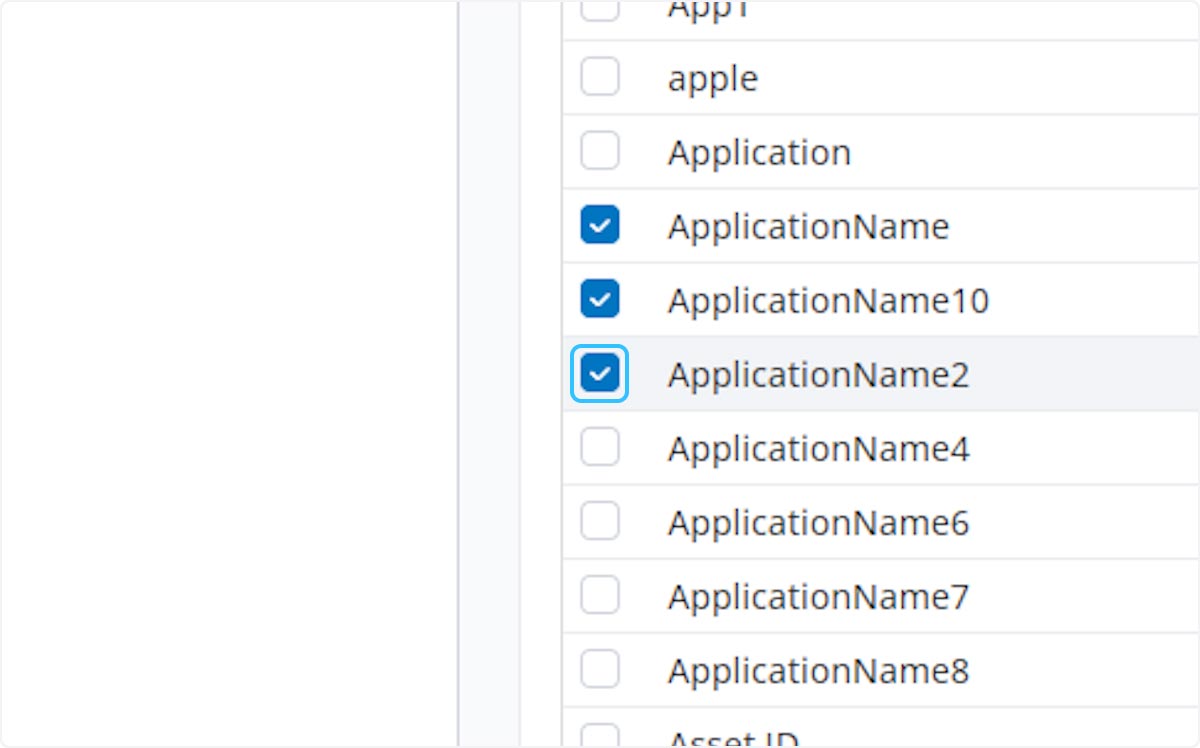Screen dimensions: 1200x748
Task: Deselect the ApplicationName10 checkbox
Action: point(600,299)
